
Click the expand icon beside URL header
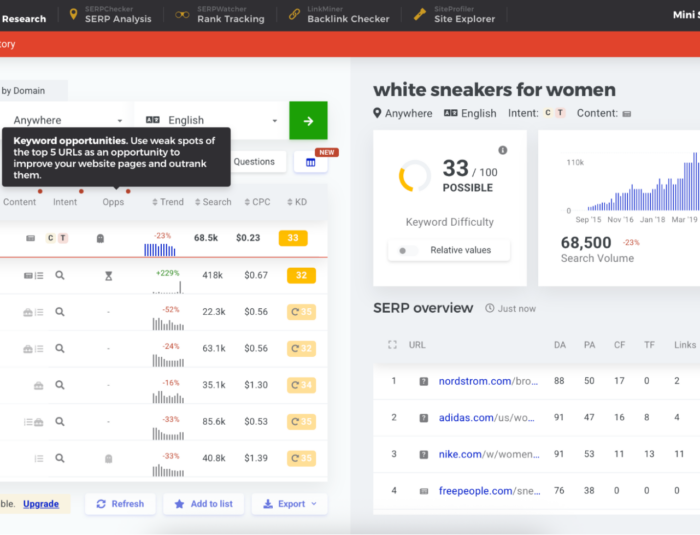pos(392,345)
